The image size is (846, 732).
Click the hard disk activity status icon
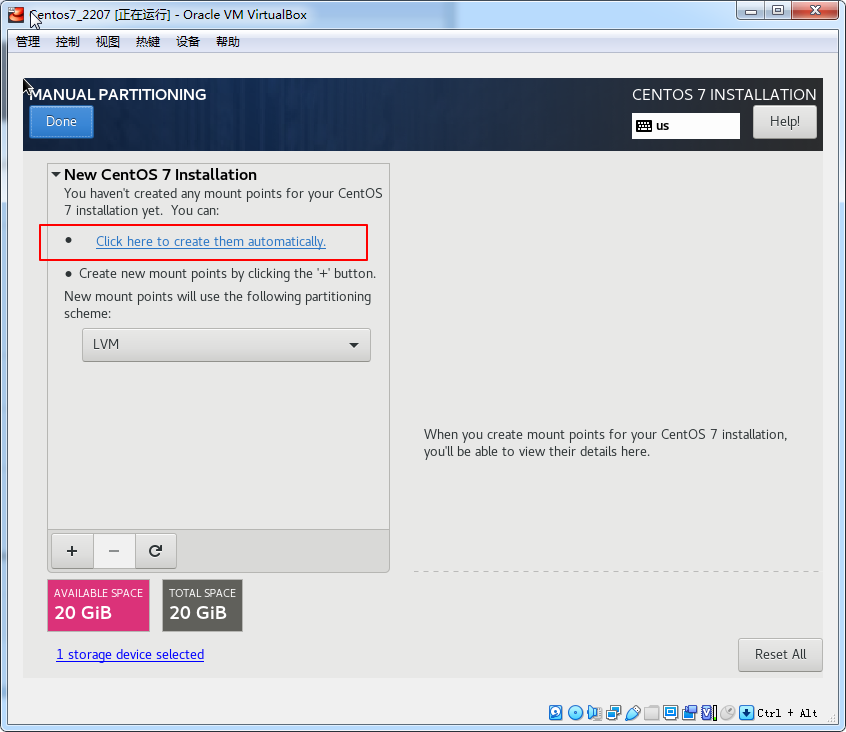point(556,713)
